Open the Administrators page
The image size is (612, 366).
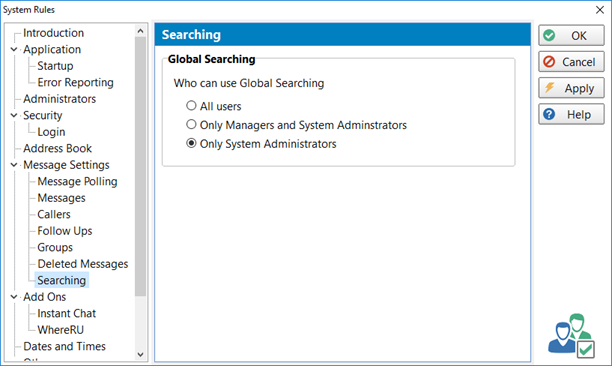coord(59,99)
